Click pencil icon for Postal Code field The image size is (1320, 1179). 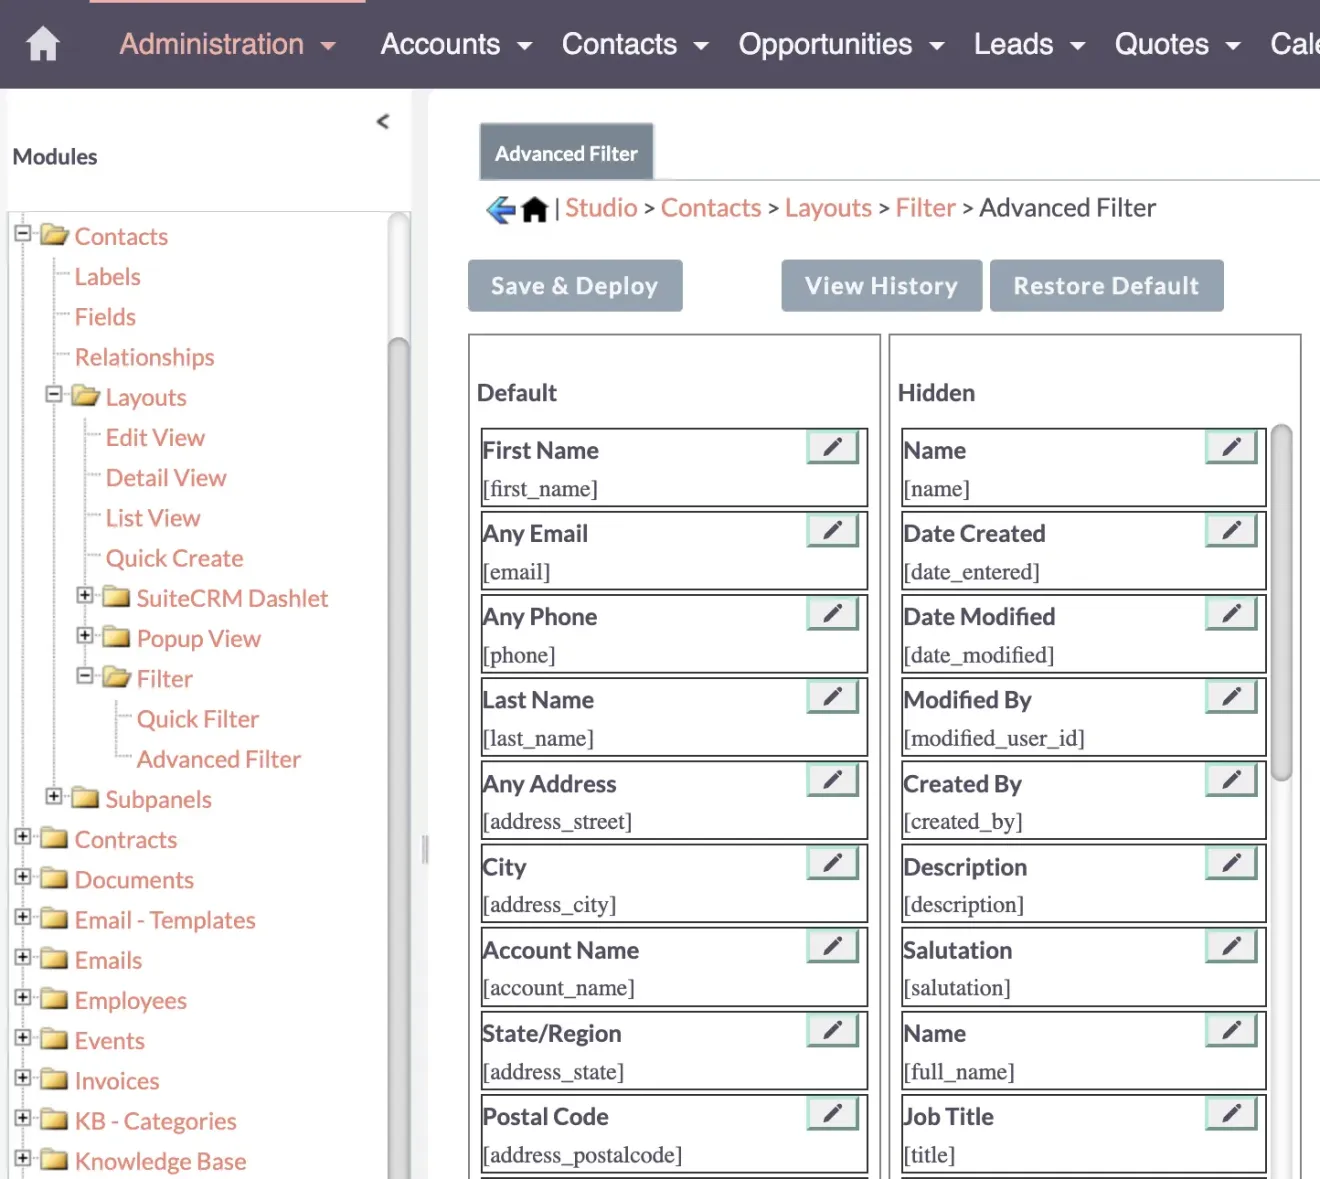(832, 1113)
